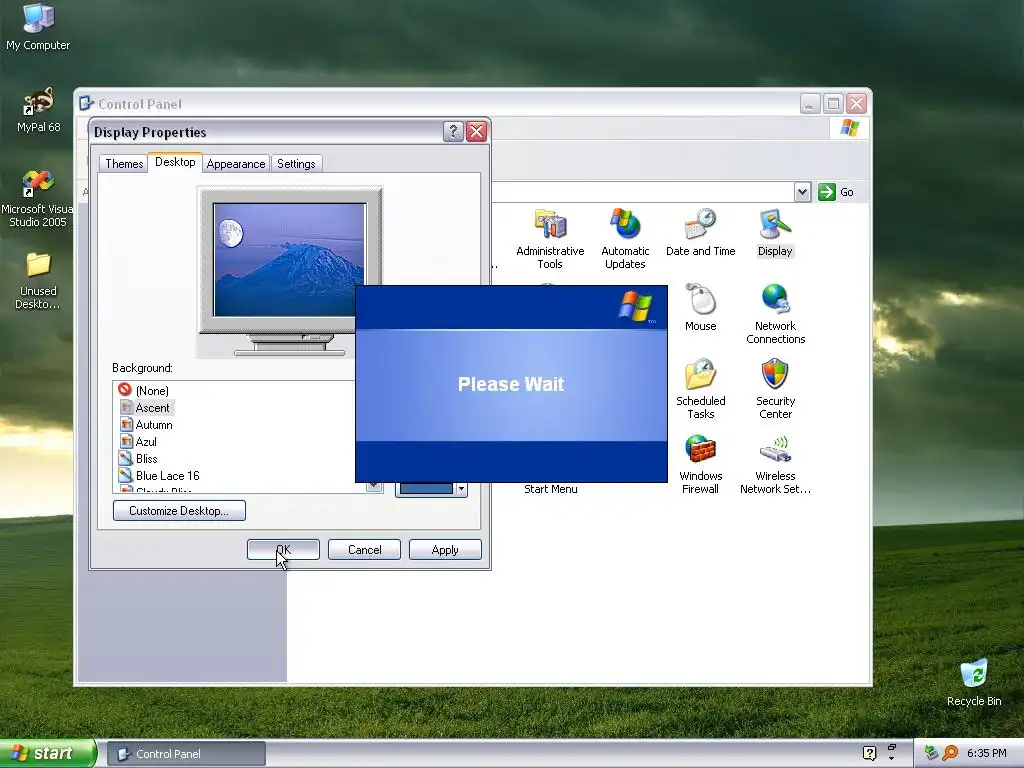Screen dimensions: 1024x768
Task: Click the Start Menu label in Control Panel
Action: (x=551, y=488)
